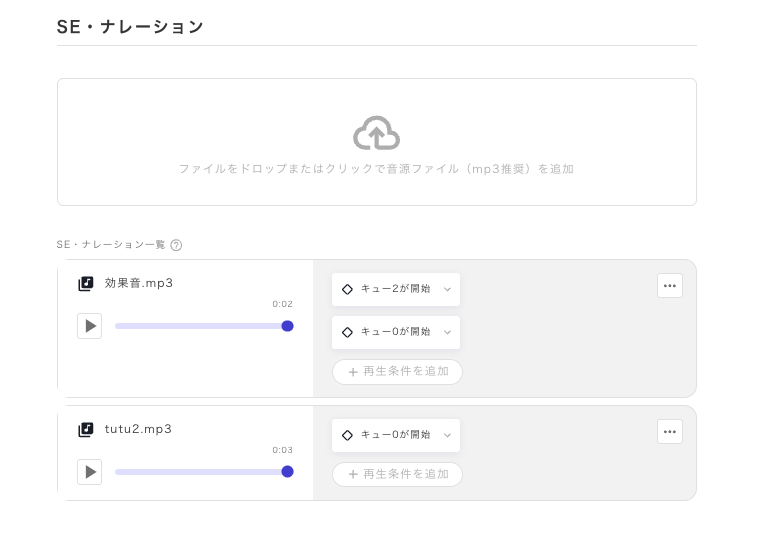Open キュー0が開始 dropdown in 効果音.mp3 row

396,332
